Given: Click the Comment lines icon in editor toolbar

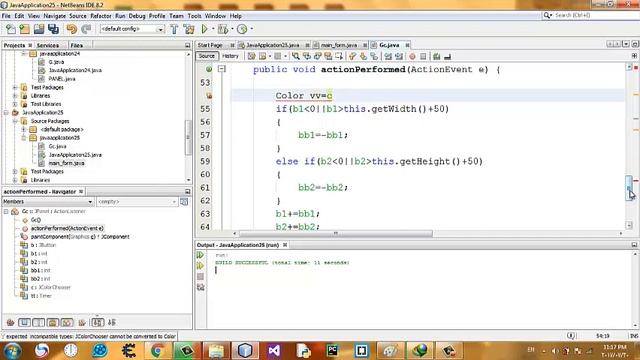Looking at the screenshot, I should [x=436, y=56].
